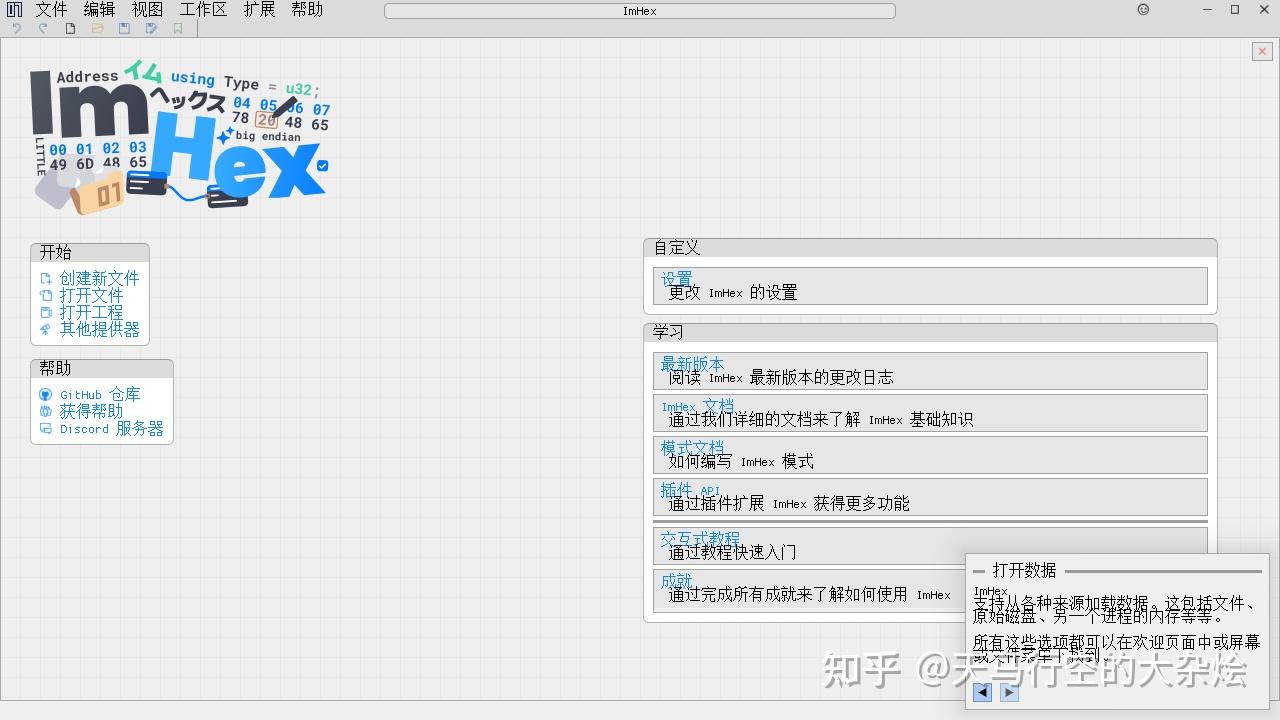This screenshot has width=1280, height=720.
Task: Click the telescope icon beside 其他提供器
Action: pyautogui.click(x=45, y=329)
